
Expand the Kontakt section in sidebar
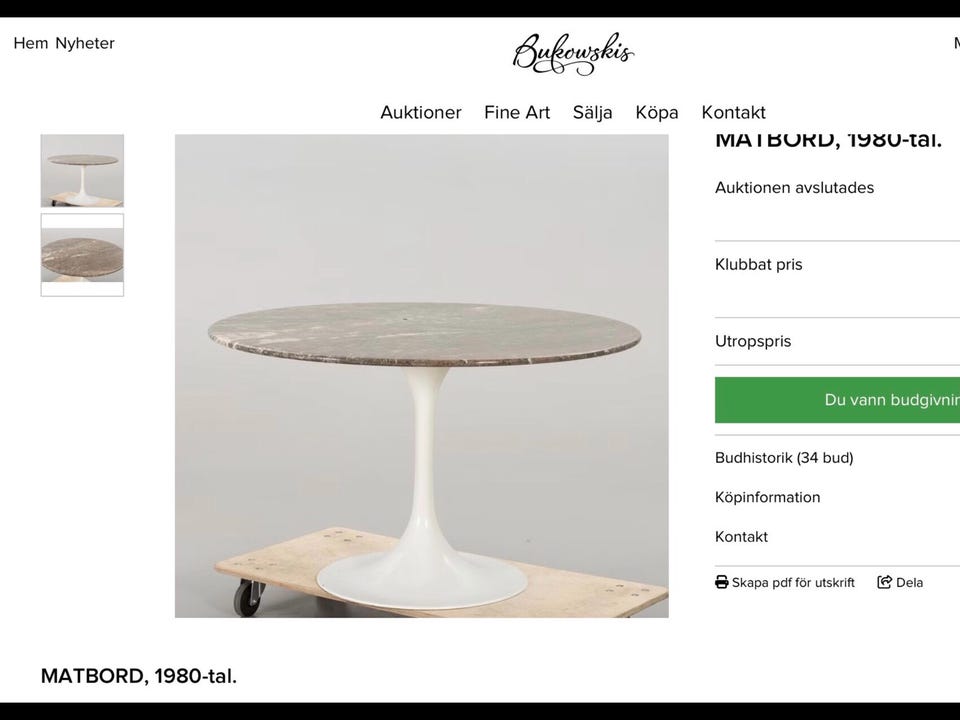741,537
